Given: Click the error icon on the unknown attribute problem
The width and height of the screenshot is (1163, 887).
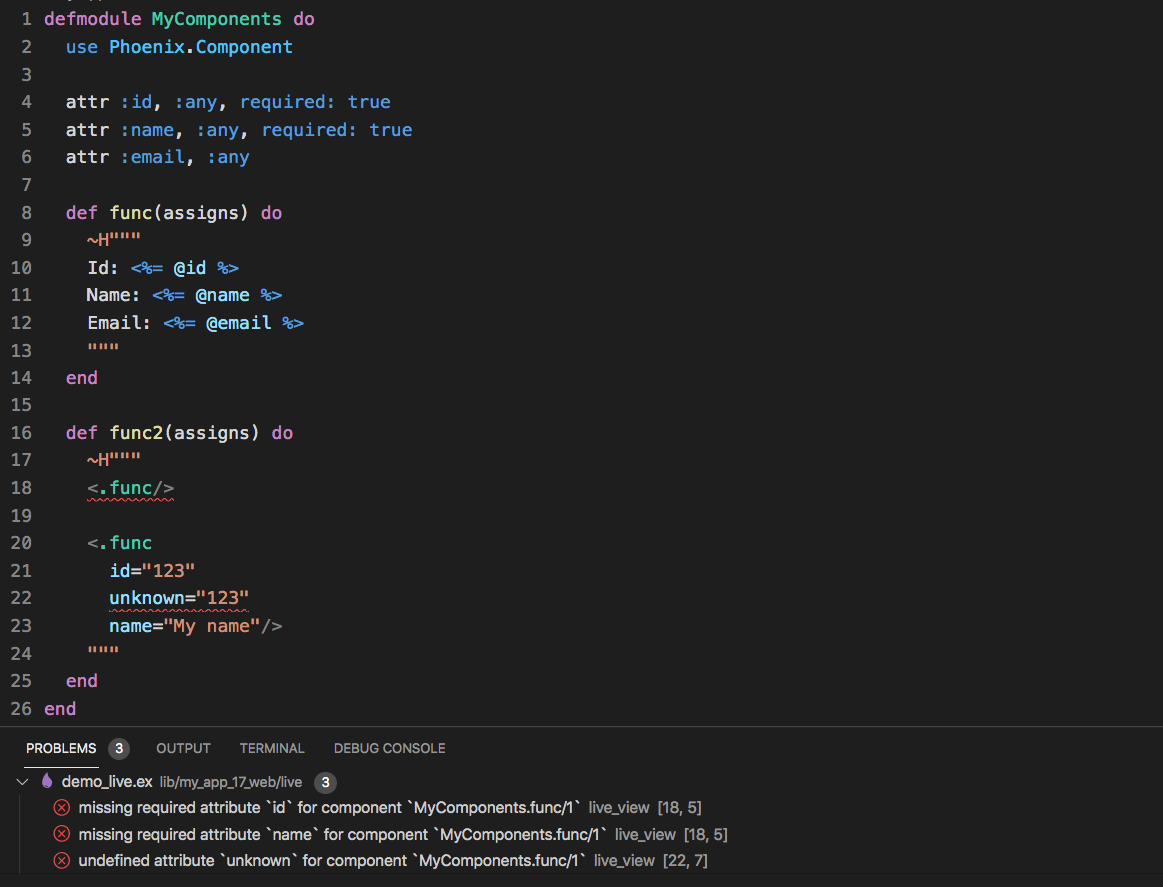Looking at the screenshot, I should [x=61, y=860].
